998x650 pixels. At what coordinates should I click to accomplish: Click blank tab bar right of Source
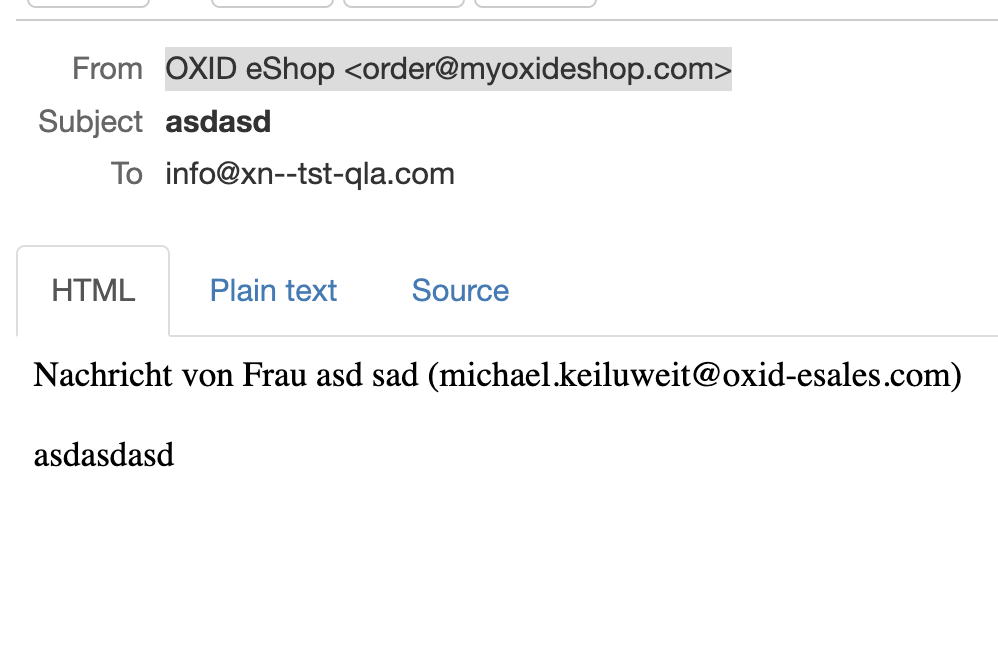[760, 291]
